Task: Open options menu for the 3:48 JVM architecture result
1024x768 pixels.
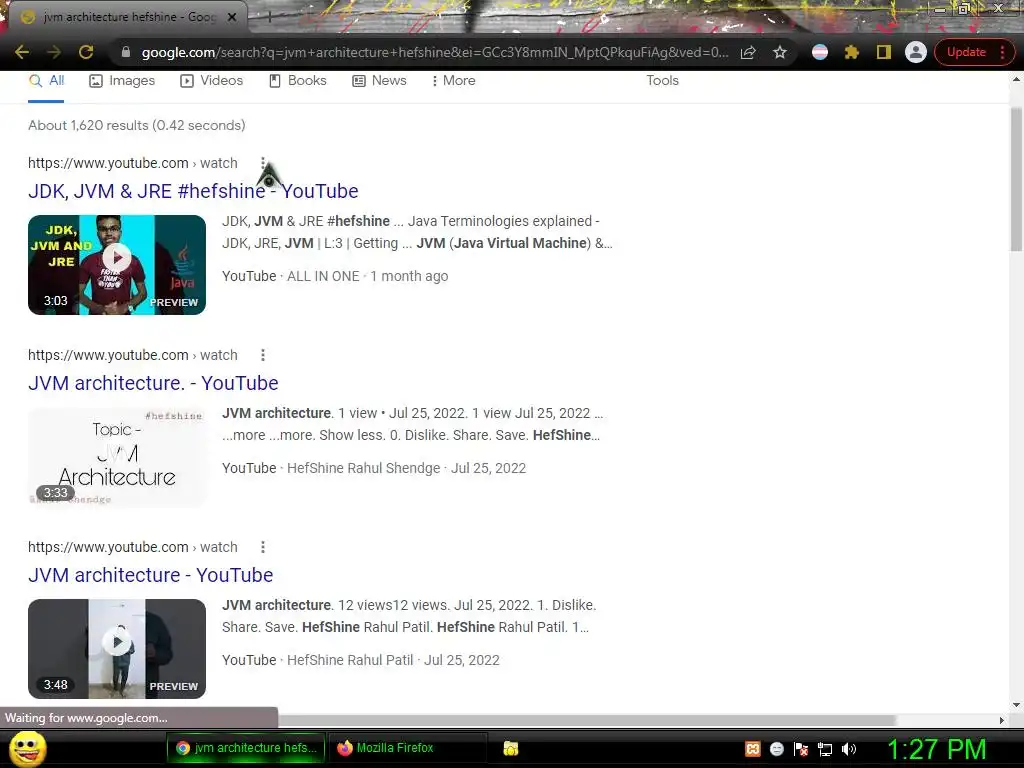Action: point(263,547)
